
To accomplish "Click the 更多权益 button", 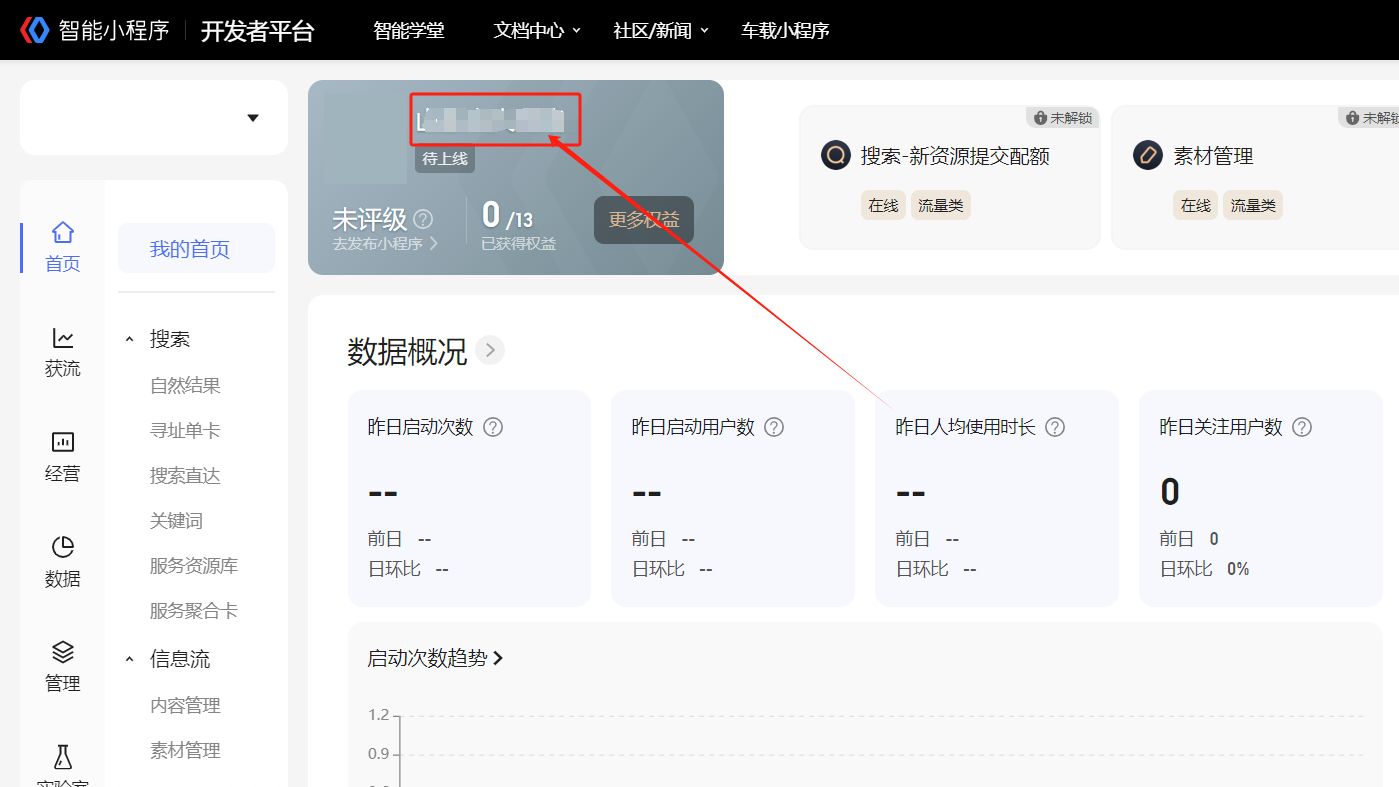I will pos(643,220).
